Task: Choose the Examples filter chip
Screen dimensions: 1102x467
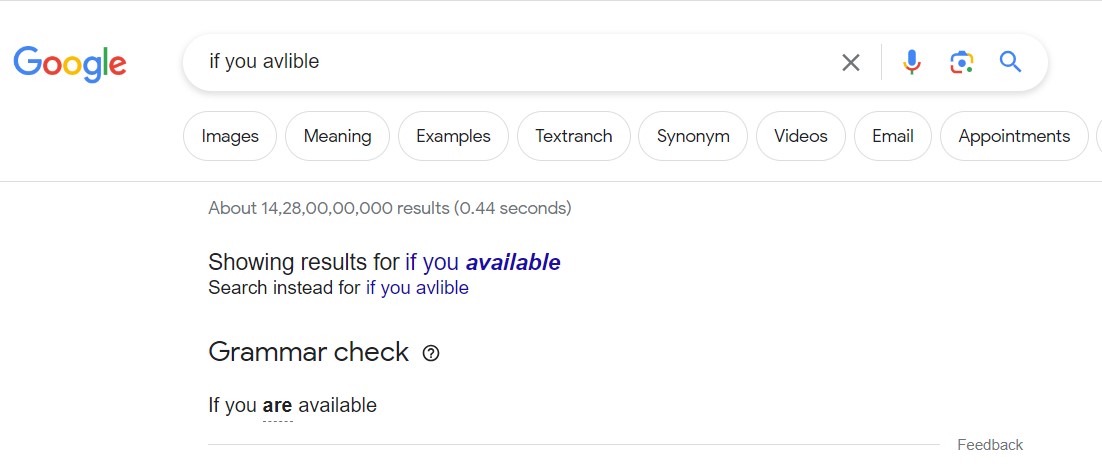Action: [x=453, y=136]
